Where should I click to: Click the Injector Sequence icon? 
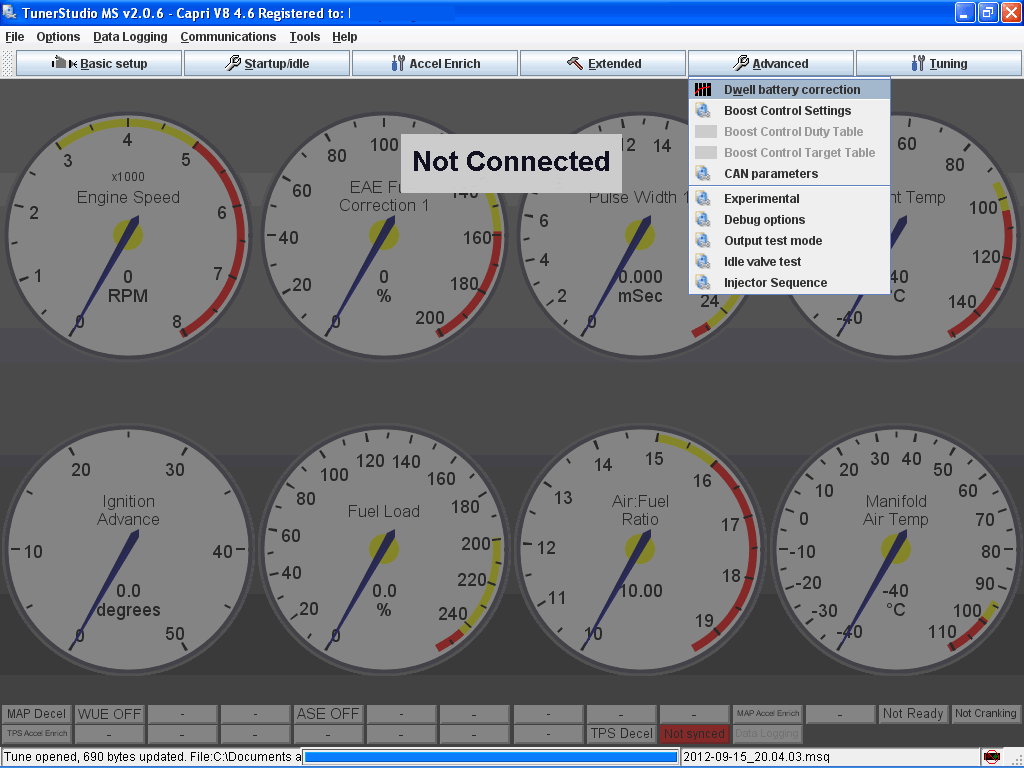coord(703,282)
